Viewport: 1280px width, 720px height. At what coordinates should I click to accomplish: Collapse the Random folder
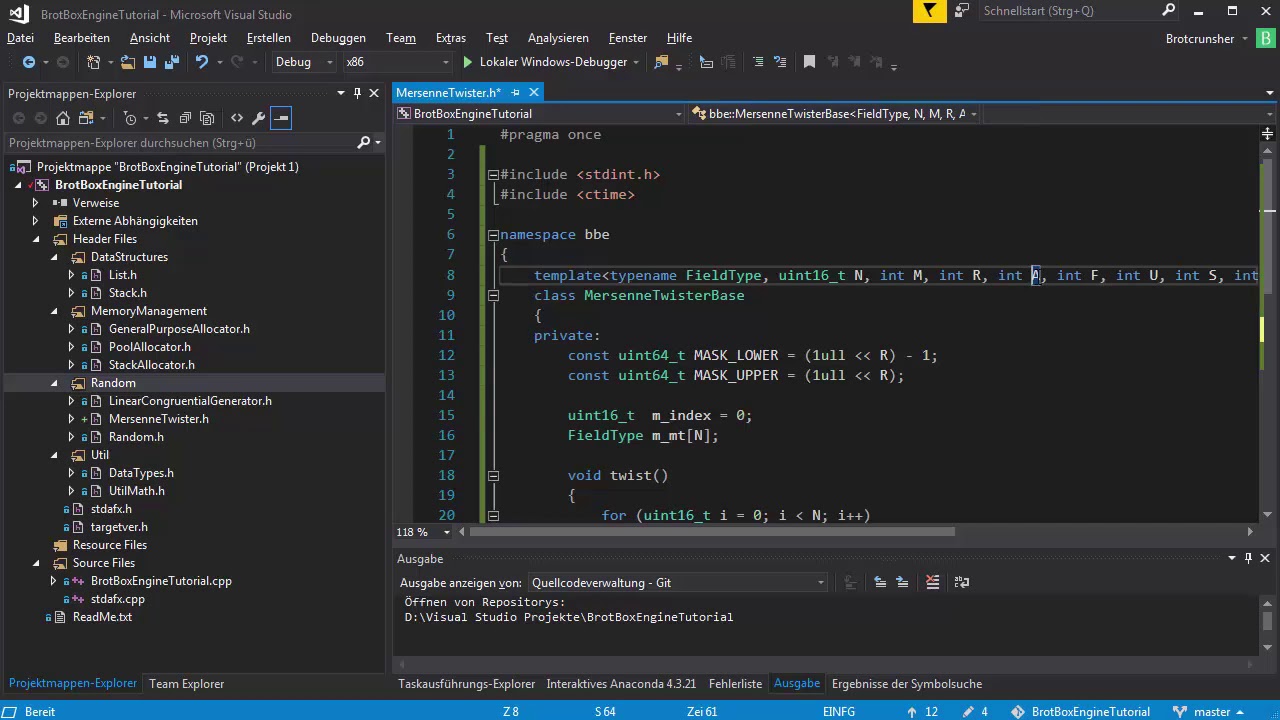tap(55, 383)
